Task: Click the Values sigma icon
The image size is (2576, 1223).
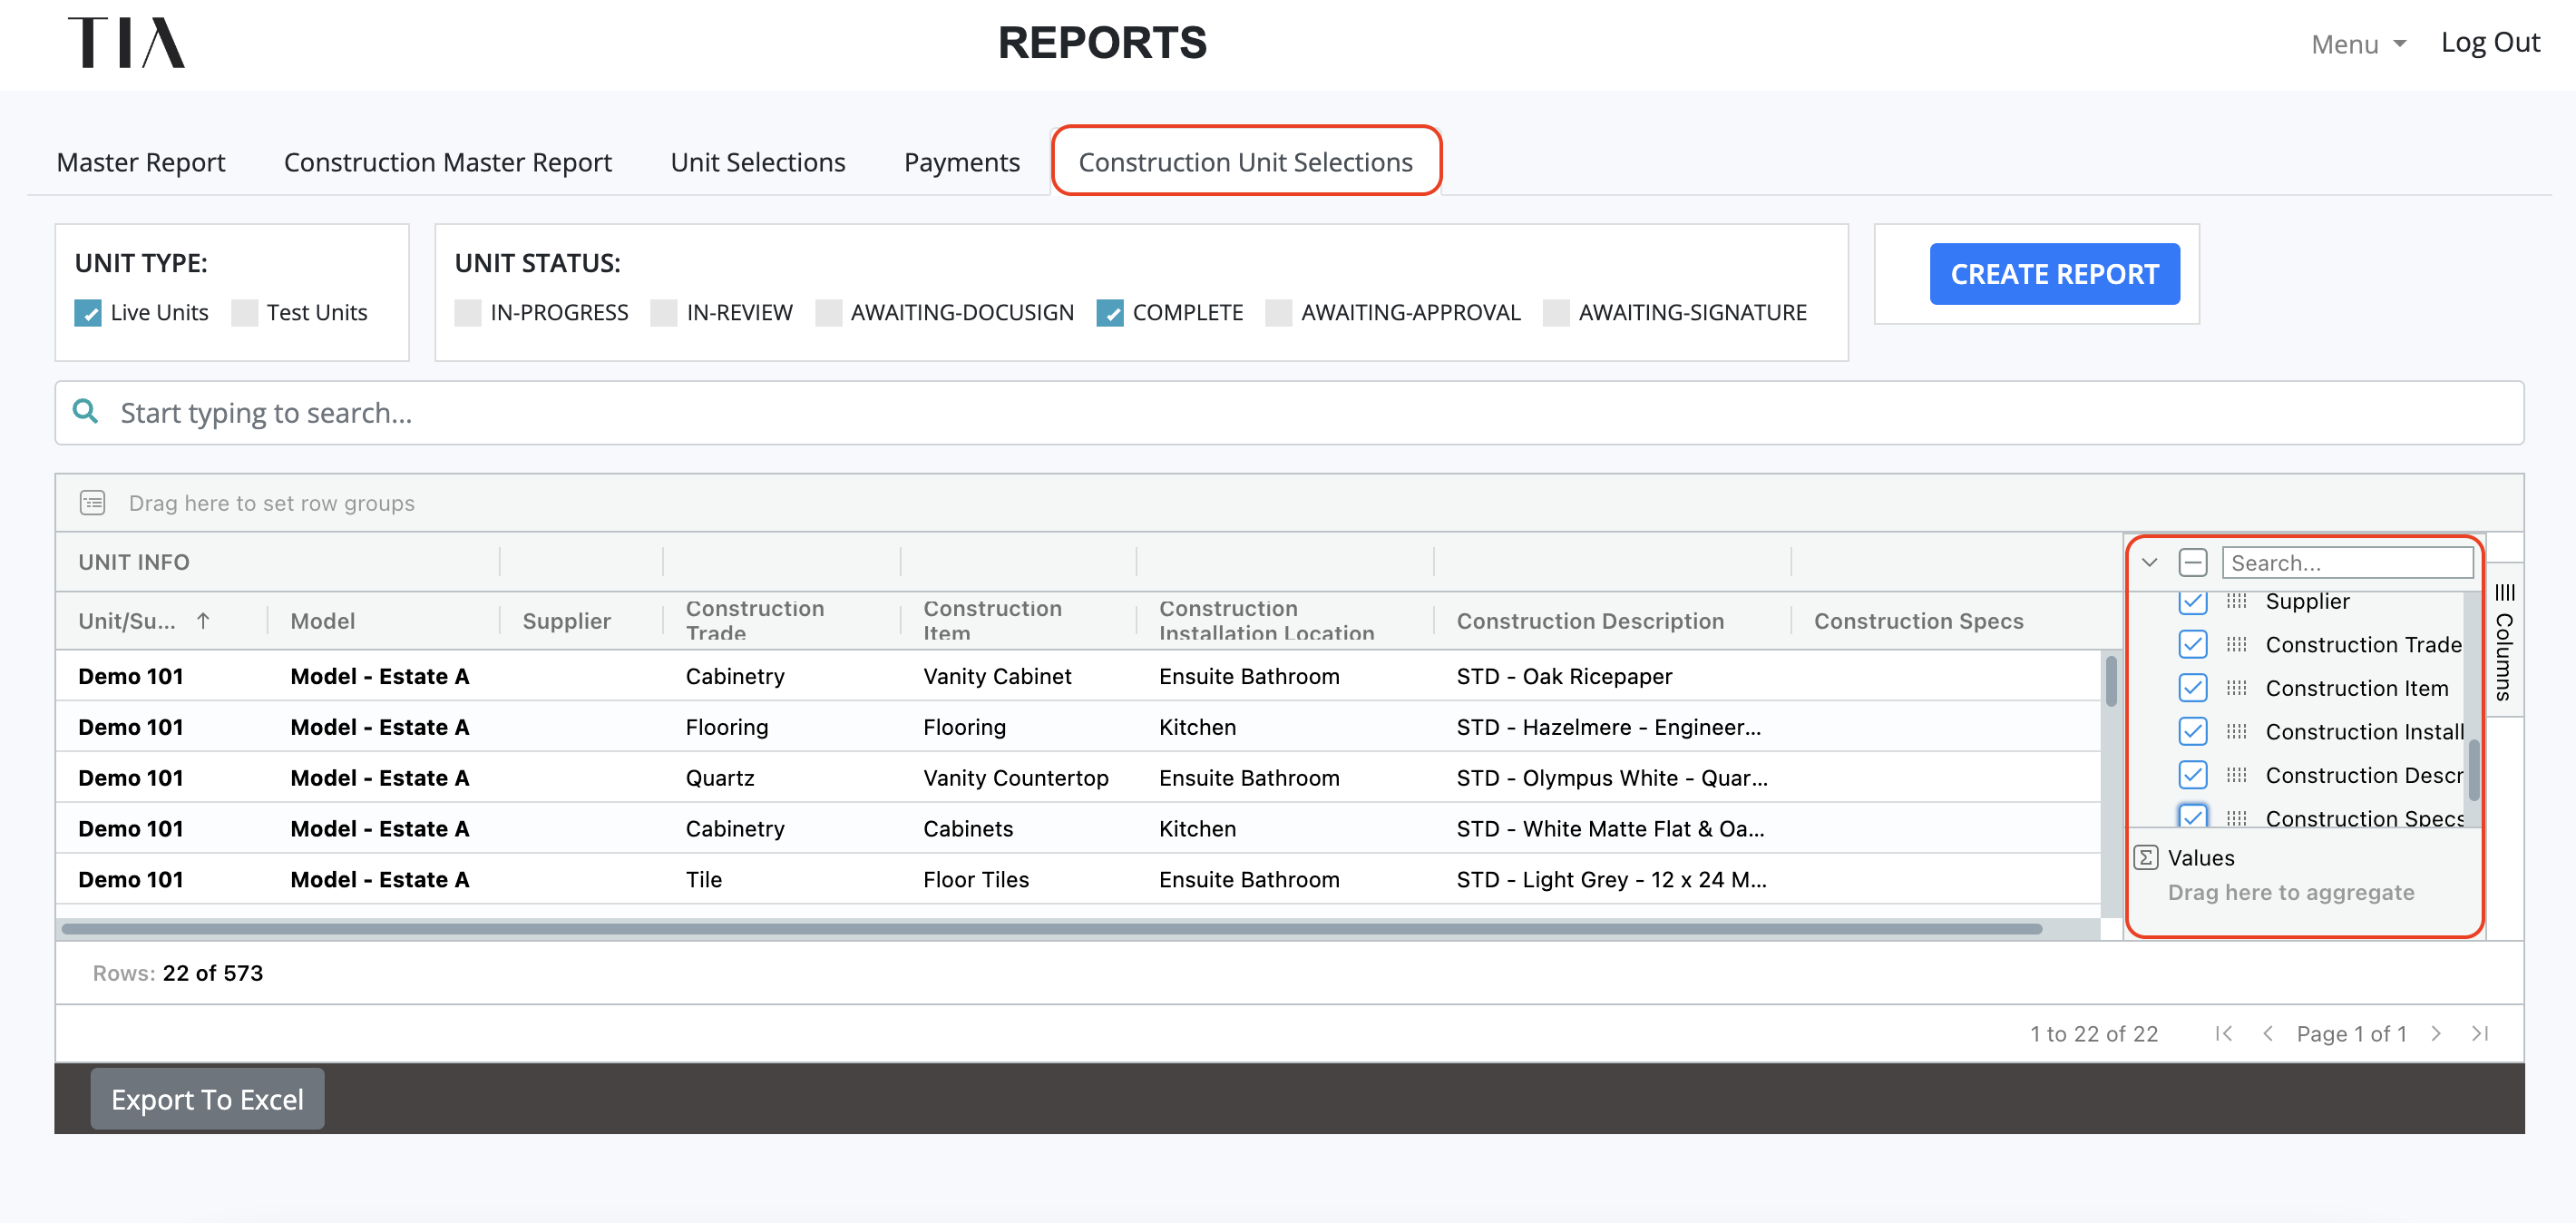Action: (2146, 858)
